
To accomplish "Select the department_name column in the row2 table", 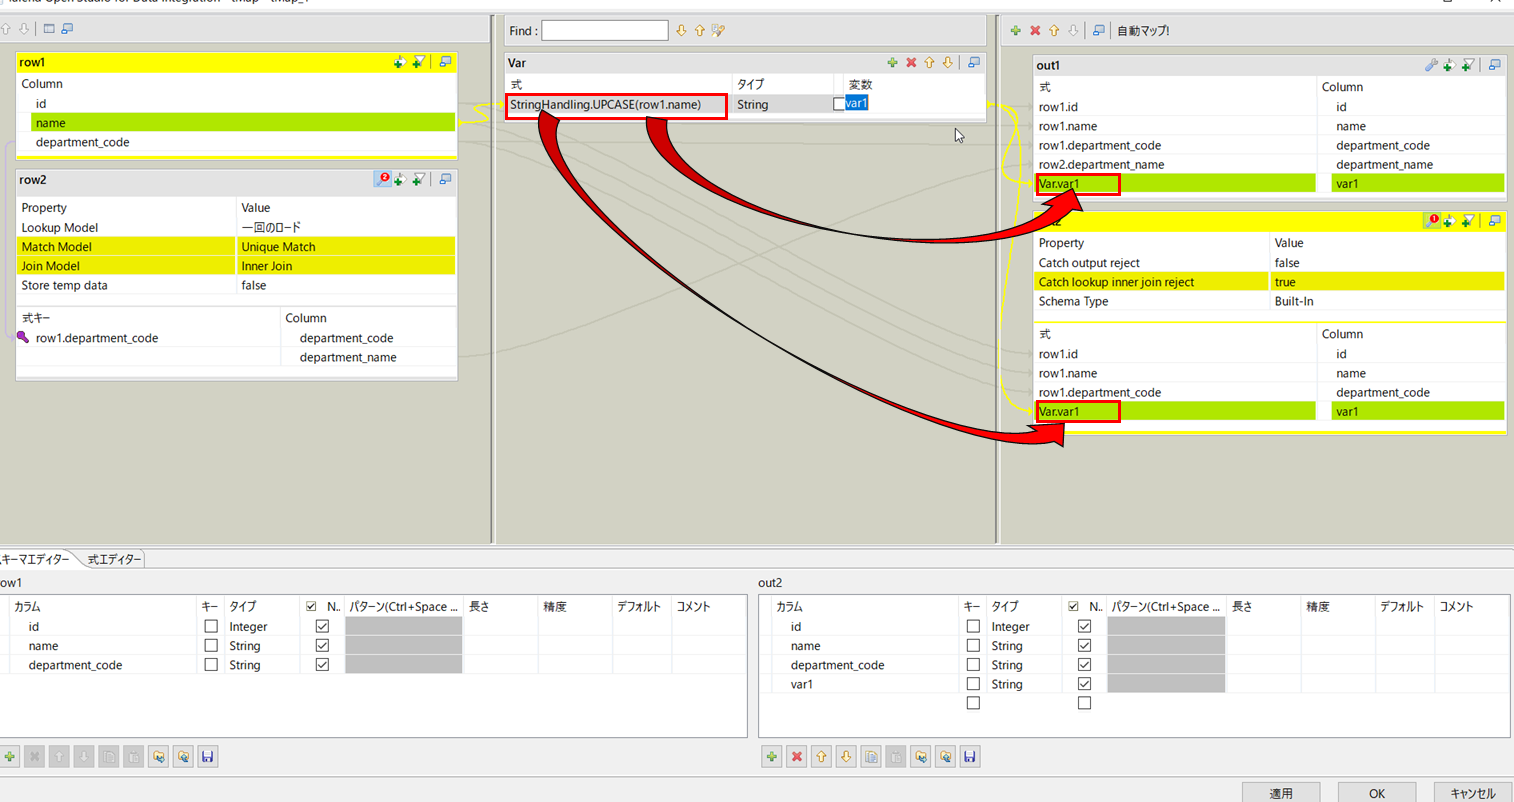I will coord(368,357).
